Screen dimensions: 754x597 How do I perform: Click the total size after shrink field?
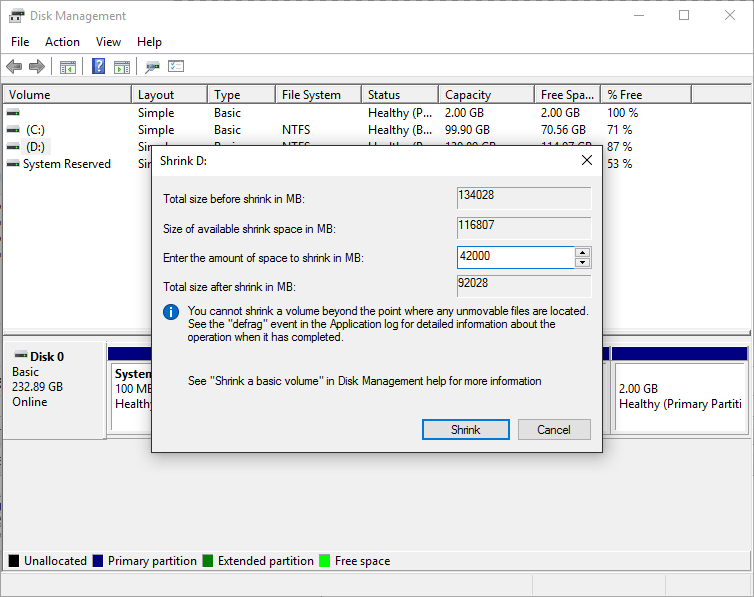point(524,286)
